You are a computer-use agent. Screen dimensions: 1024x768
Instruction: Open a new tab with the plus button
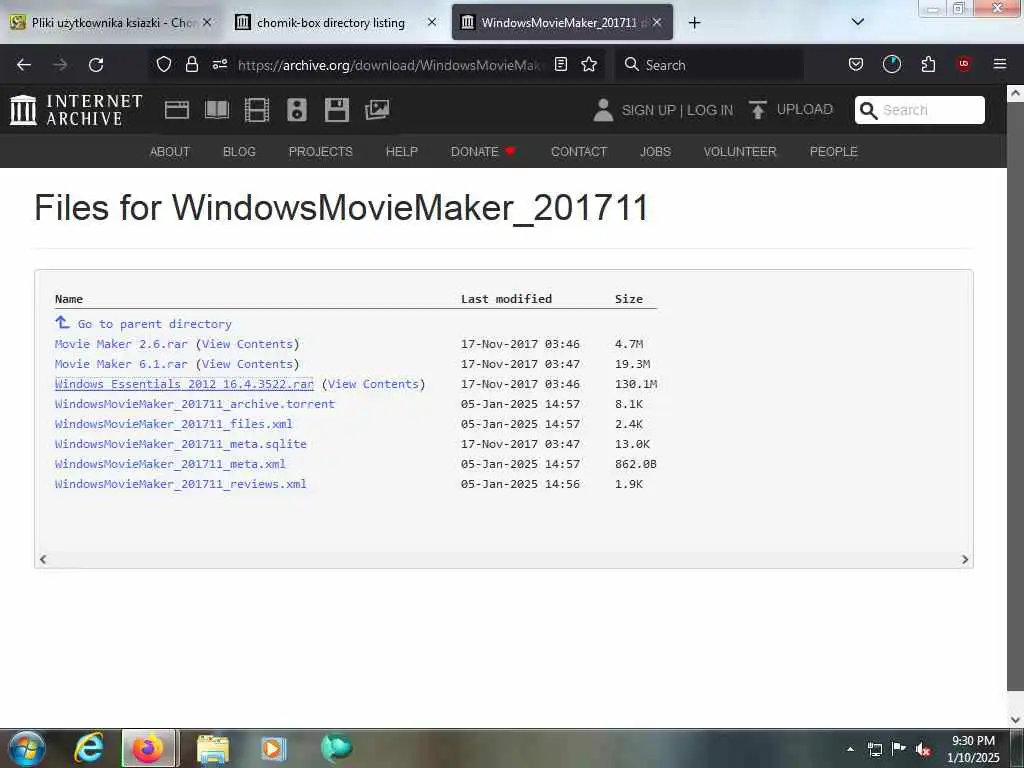point(694,23)
